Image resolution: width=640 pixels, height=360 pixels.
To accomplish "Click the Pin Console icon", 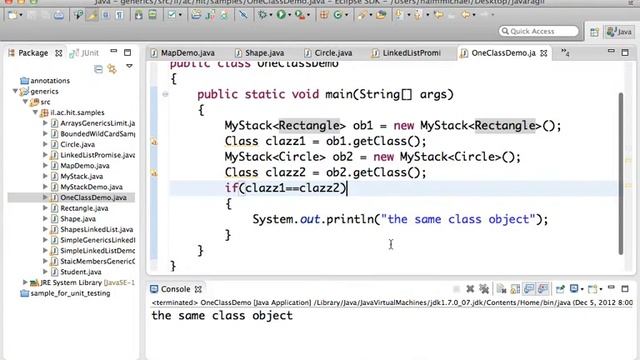I will click(560, 289).
